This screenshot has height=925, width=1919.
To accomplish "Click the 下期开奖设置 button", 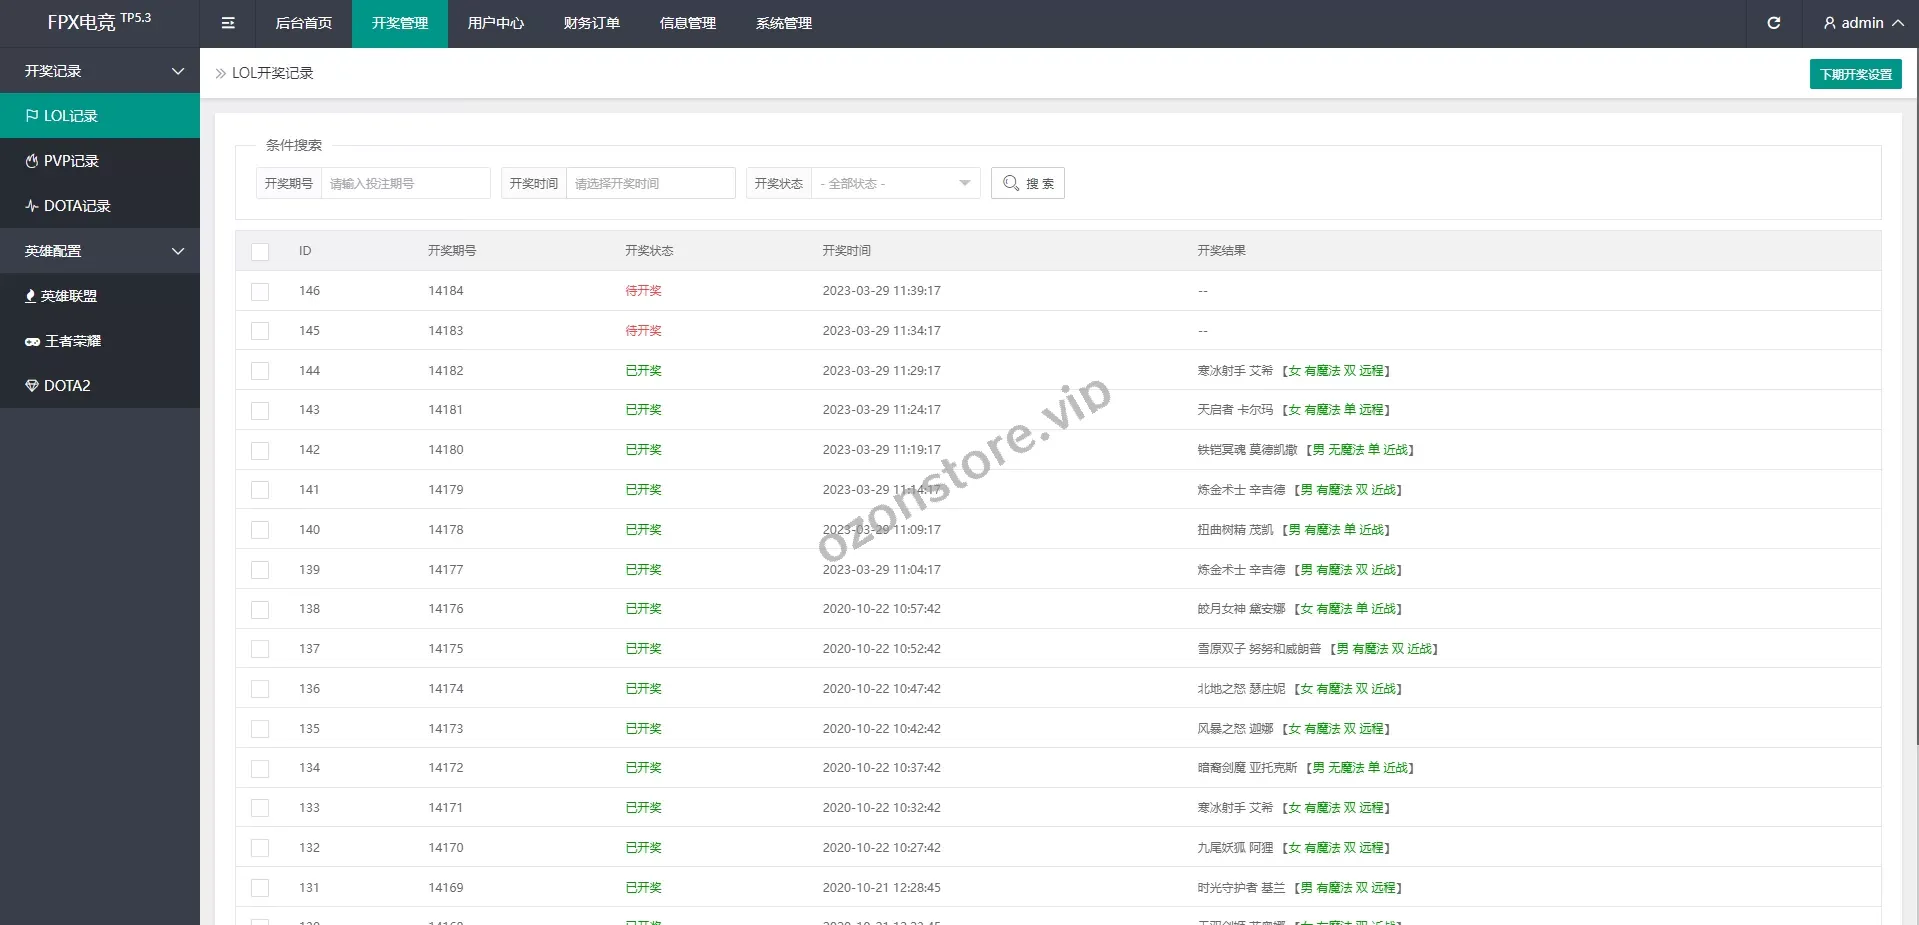I will 1855,74.
